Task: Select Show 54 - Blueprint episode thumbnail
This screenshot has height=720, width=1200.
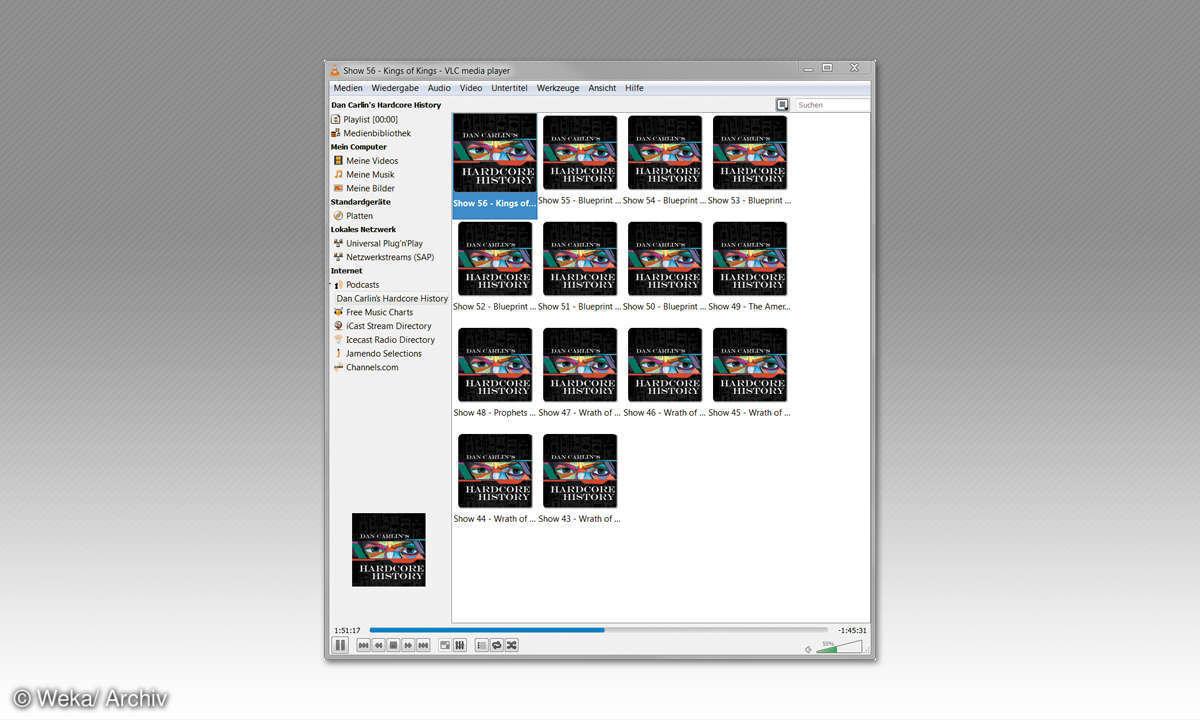Action: [665, 153]
